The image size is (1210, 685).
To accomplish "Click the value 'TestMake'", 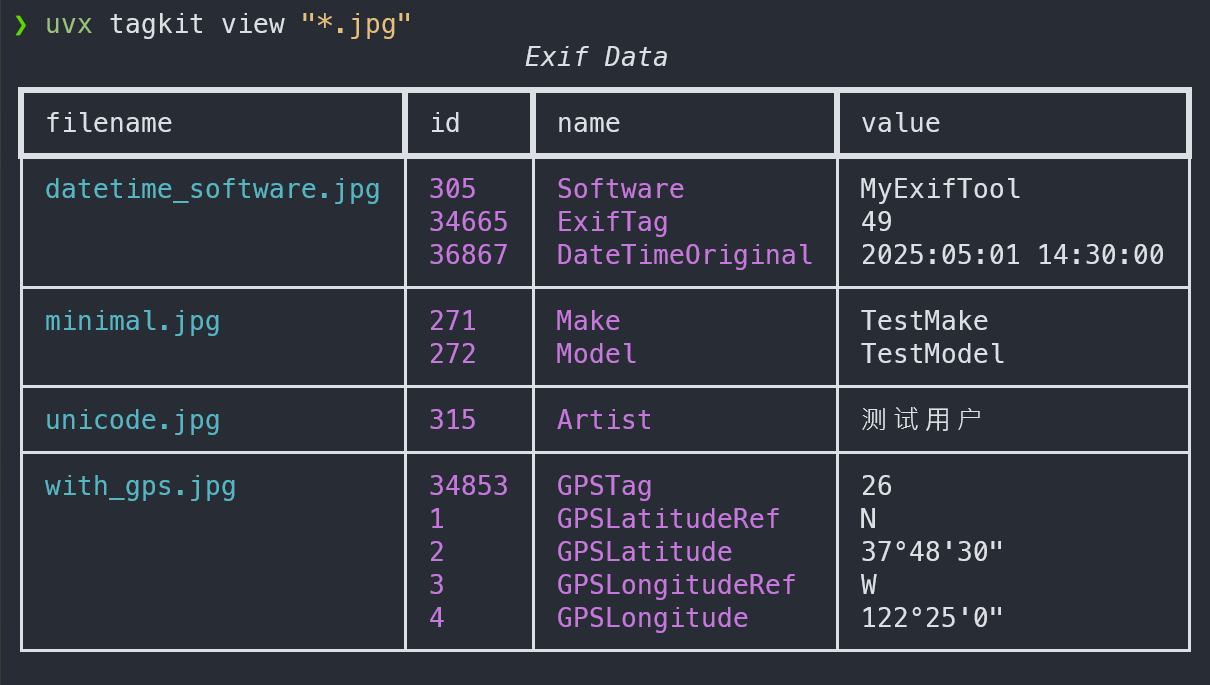I will pos(924,321).
